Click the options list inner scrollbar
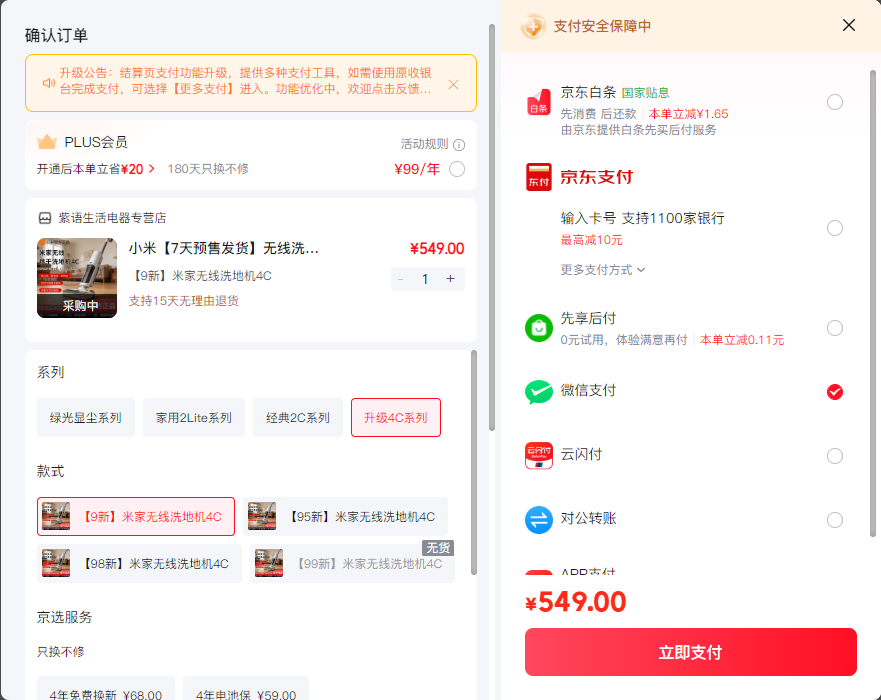The image size is (881, 700). click(474, 462)
